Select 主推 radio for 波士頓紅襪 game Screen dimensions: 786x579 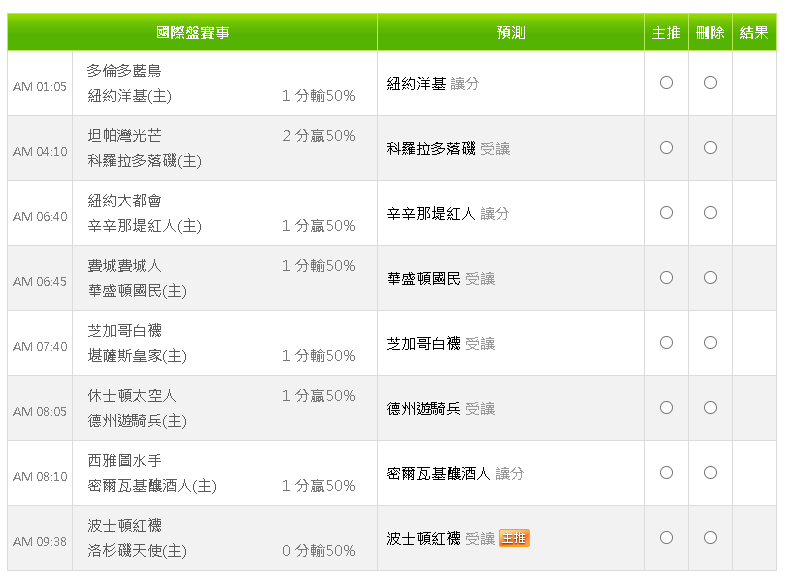point(666,538)
